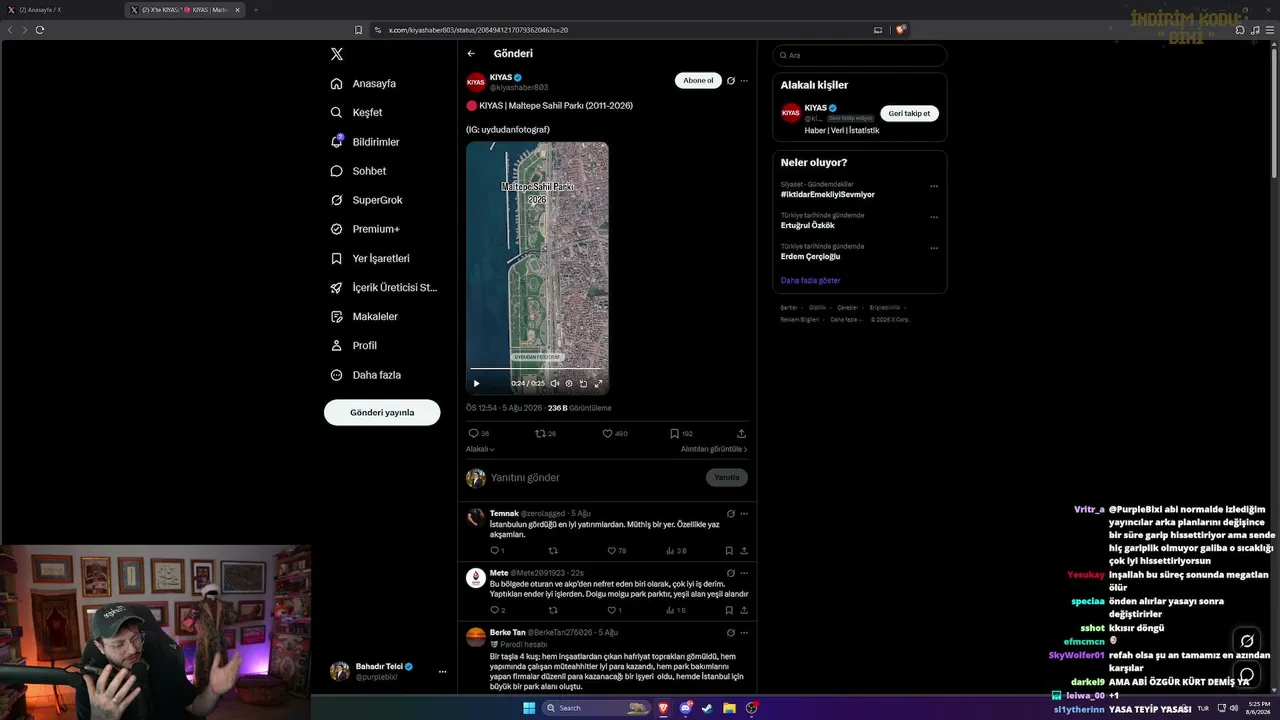Open Keşfet in the sidebar
Screen dimensions: 1280x720
coord(357,113)
